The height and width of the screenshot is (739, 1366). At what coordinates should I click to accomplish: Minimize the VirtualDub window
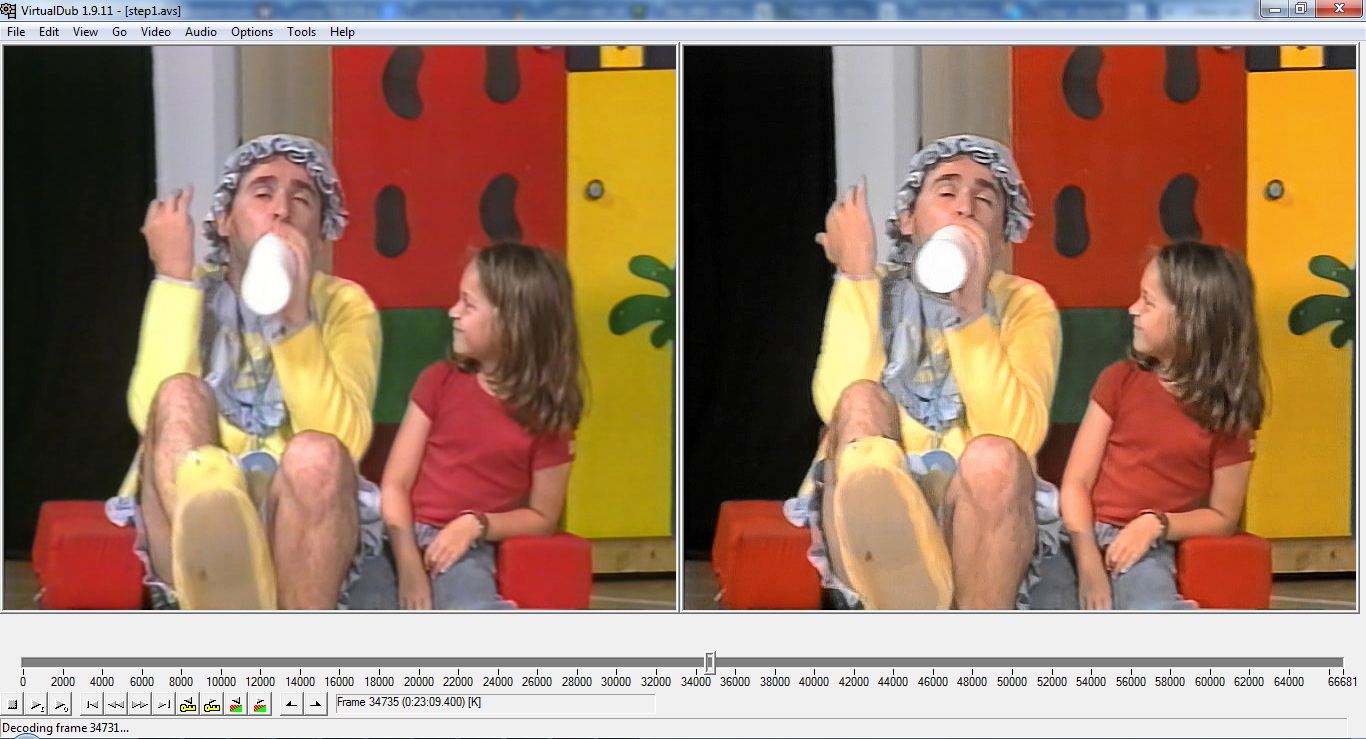[x=1274, y=8]
